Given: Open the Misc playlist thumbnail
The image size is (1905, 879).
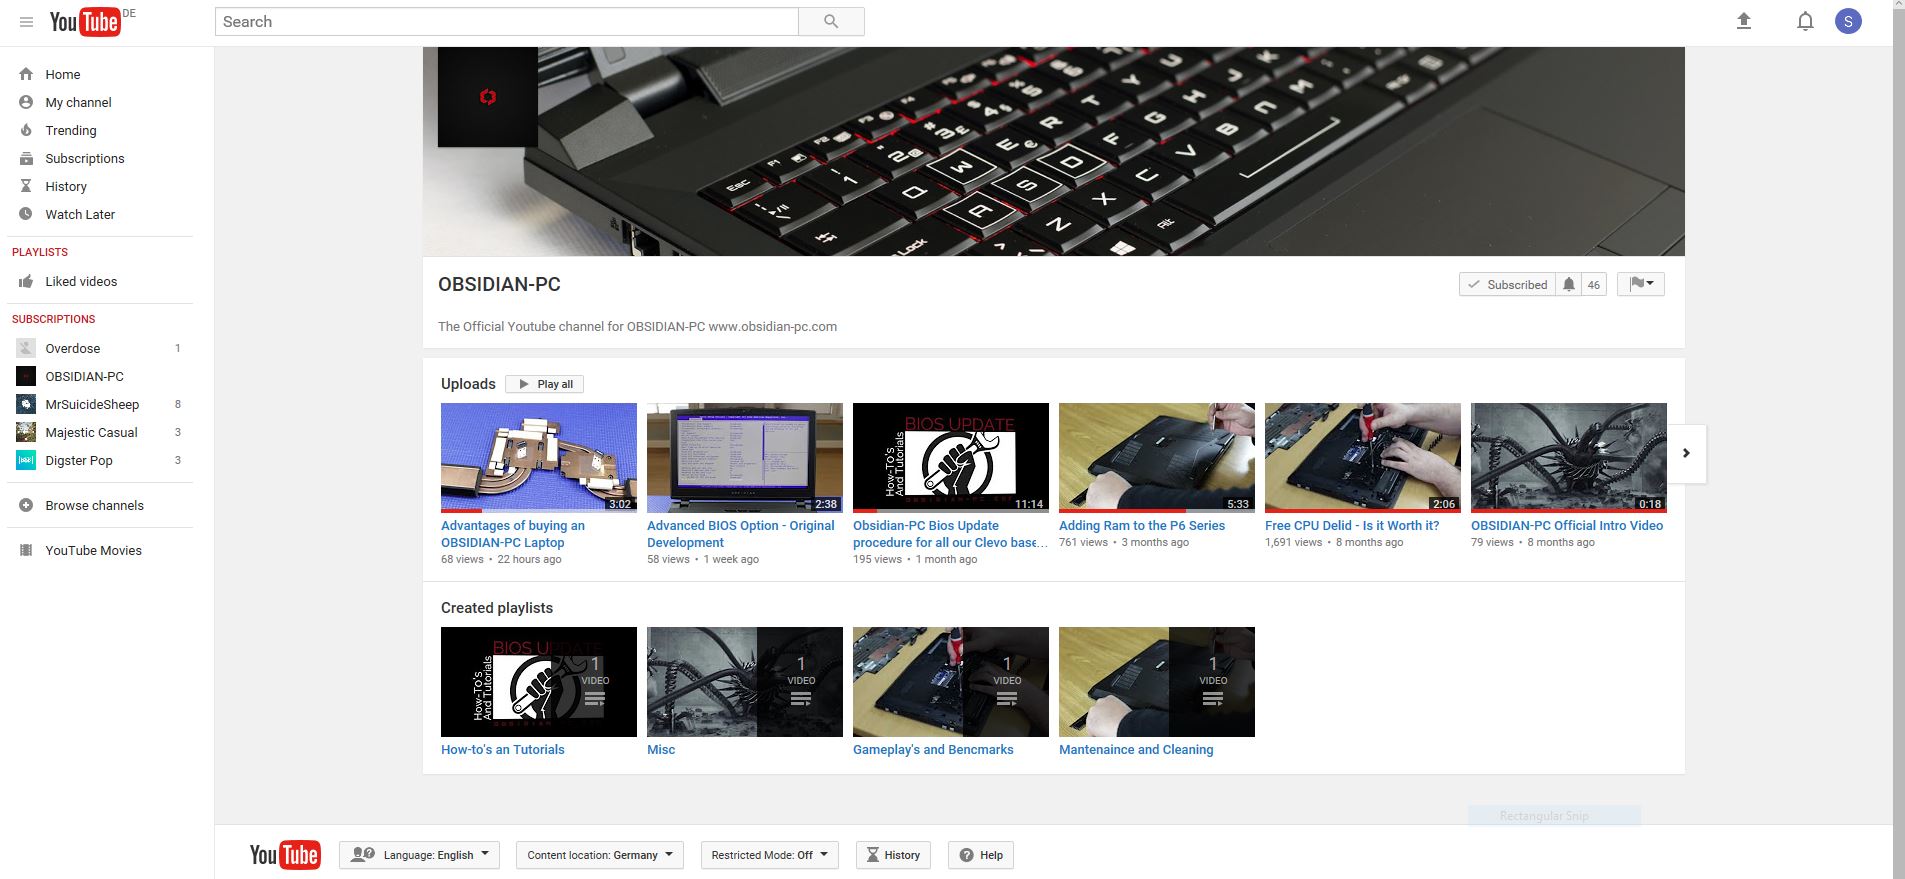Looking at the screenshot, I should pos(745,682).
